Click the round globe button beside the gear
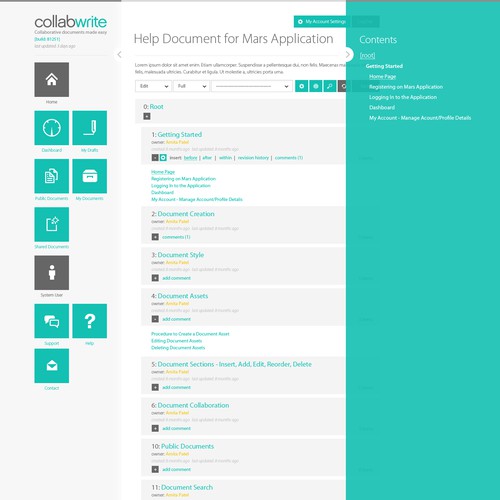The width and height of the screenshot is (500, 500). click(x=316, y=86)
